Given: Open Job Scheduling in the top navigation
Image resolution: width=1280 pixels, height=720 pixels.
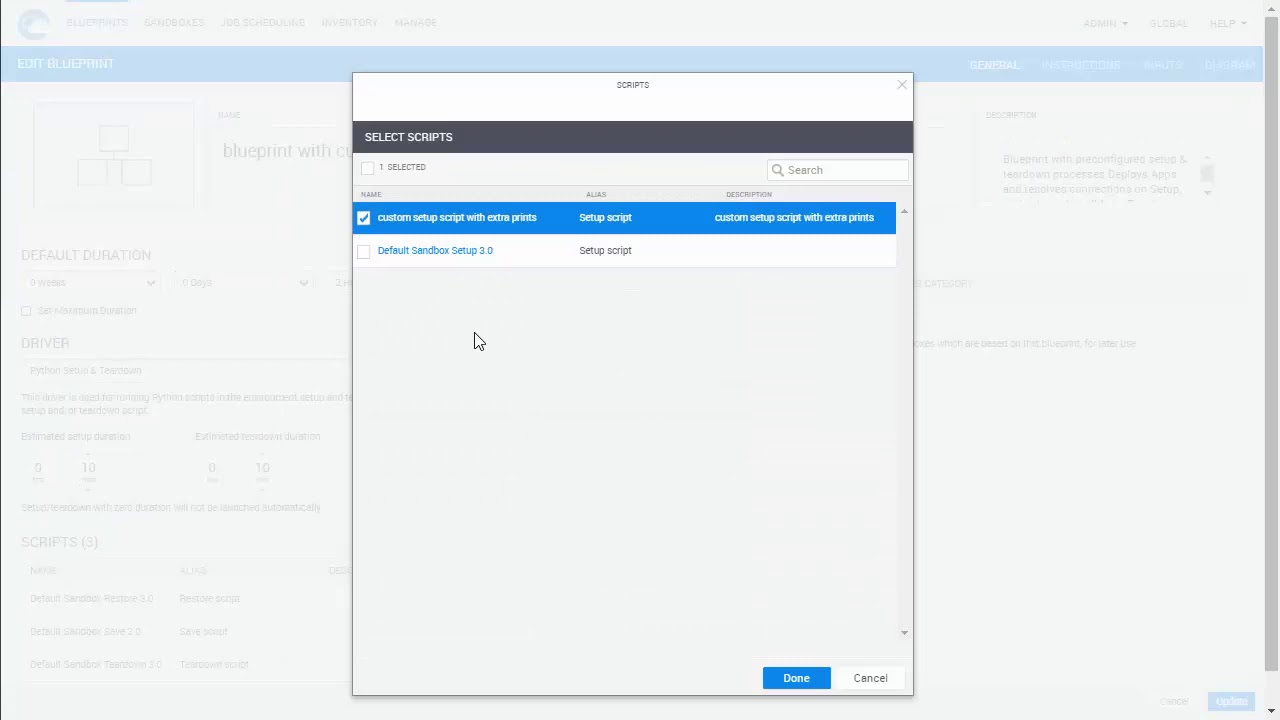Looking at the screenshot, I should [263, 23].
